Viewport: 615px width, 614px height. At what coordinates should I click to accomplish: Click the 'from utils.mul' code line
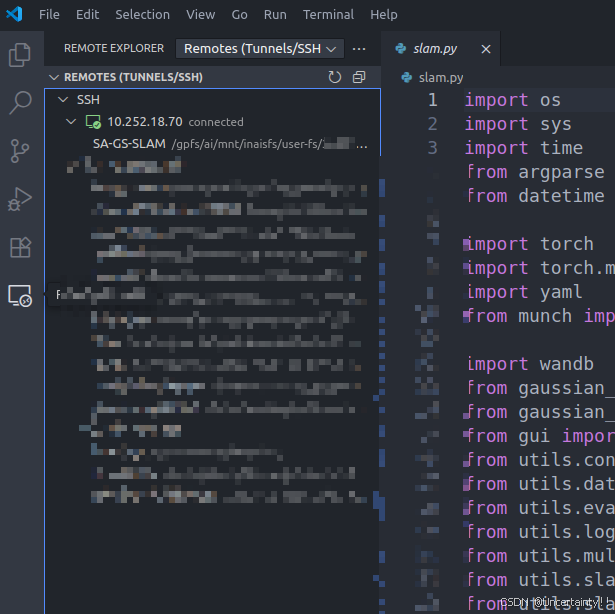click(540, 556)
